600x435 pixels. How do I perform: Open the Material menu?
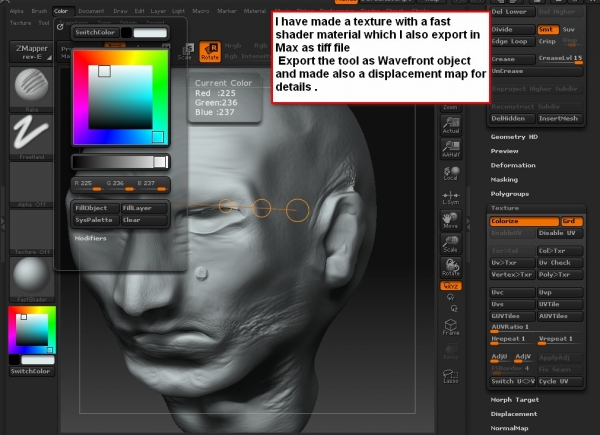[x=254, y=11]
